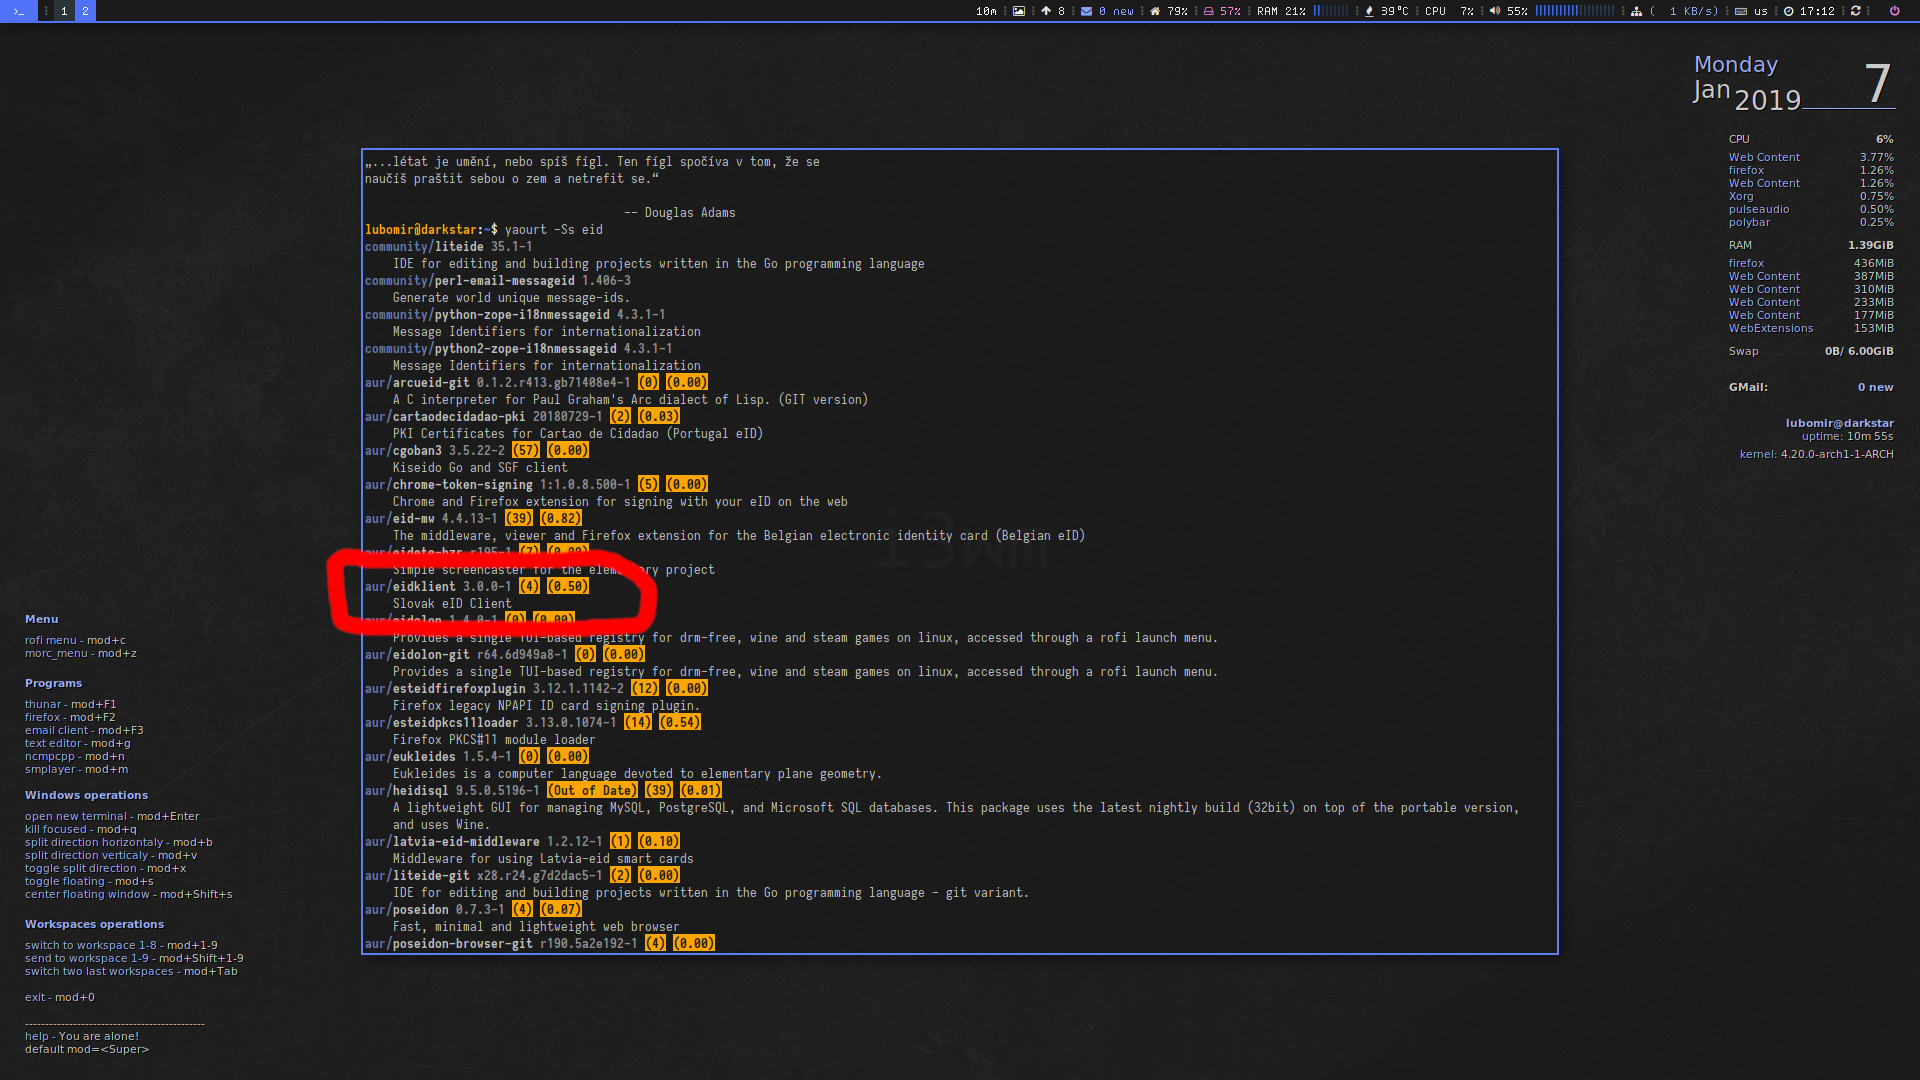Click the perl-email-messageid package line
Viewport: 1920px width, 1080px height.
coord(497,281)
